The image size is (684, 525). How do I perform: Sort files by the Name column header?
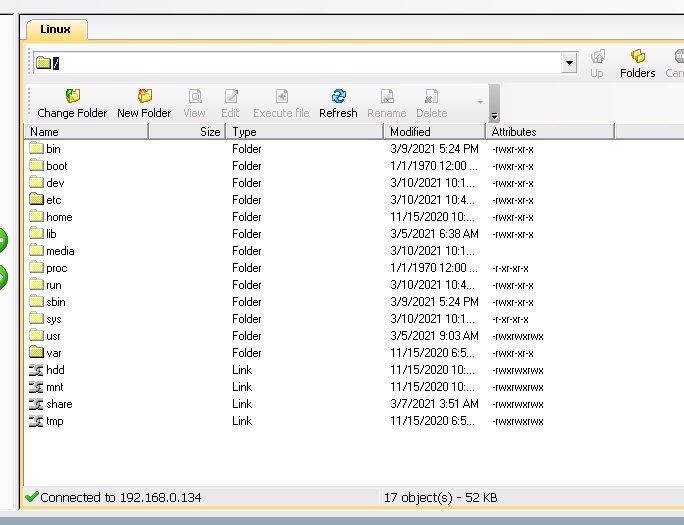coord(88,132)
